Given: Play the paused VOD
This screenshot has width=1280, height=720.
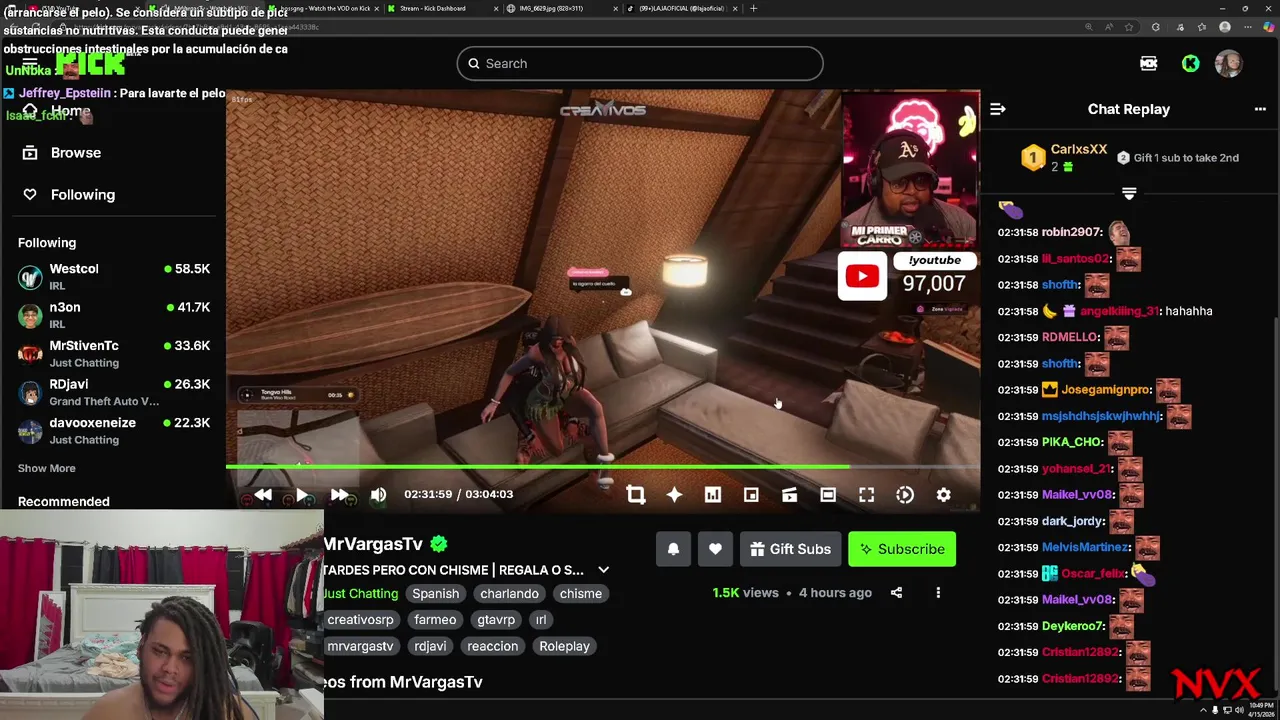Looking at the screenshot, I should [x=301, y=494].
